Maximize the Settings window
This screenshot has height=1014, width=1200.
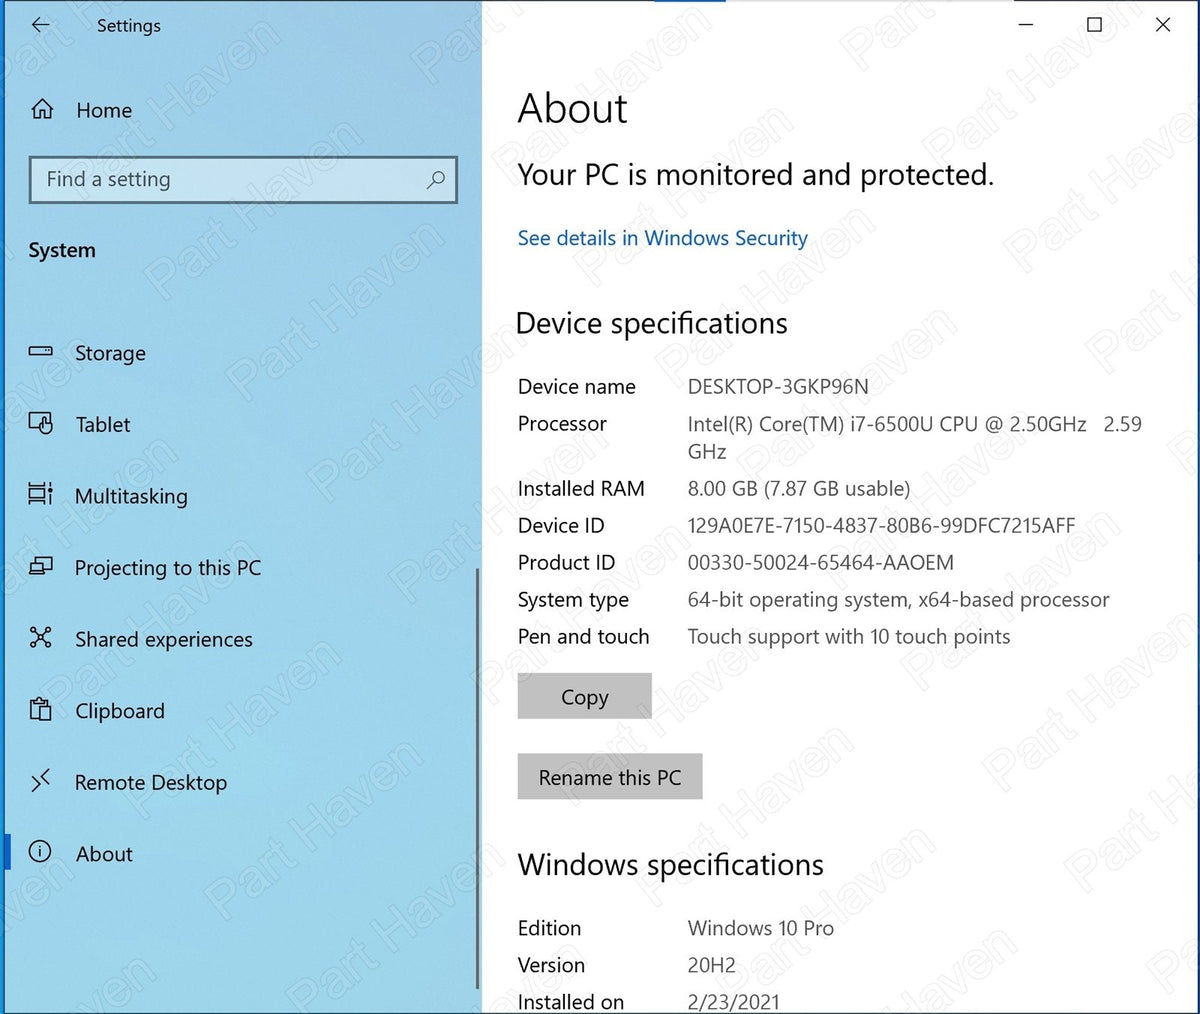coord(1094,25)
